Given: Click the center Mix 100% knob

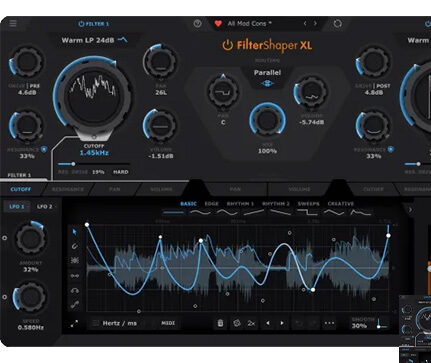Looking at the screenshot, I should pos(267,120).
